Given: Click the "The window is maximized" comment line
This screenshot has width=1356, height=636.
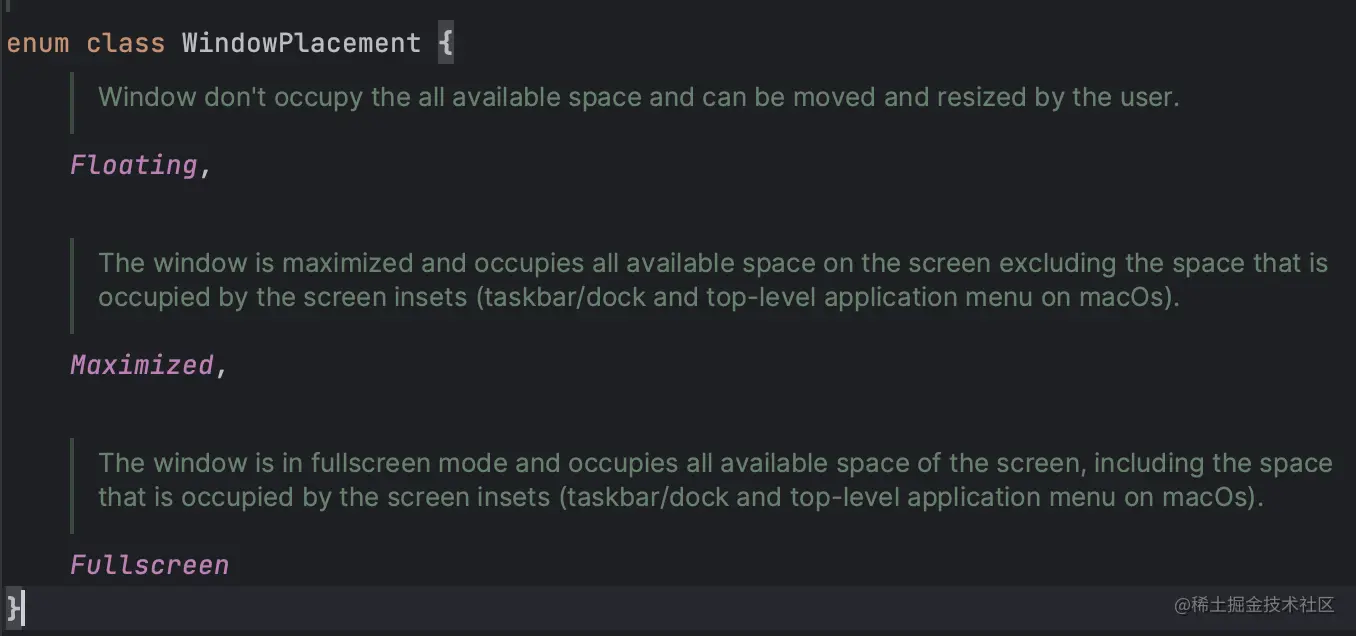Looking at the screenshot, I should tap(712, 263).
